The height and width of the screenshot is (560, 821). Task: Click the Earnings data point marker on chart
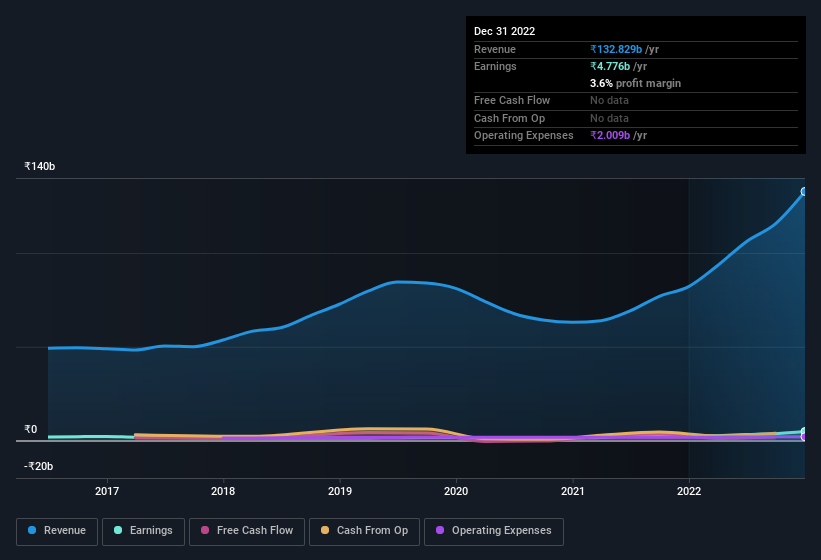[x=804, y=432]
